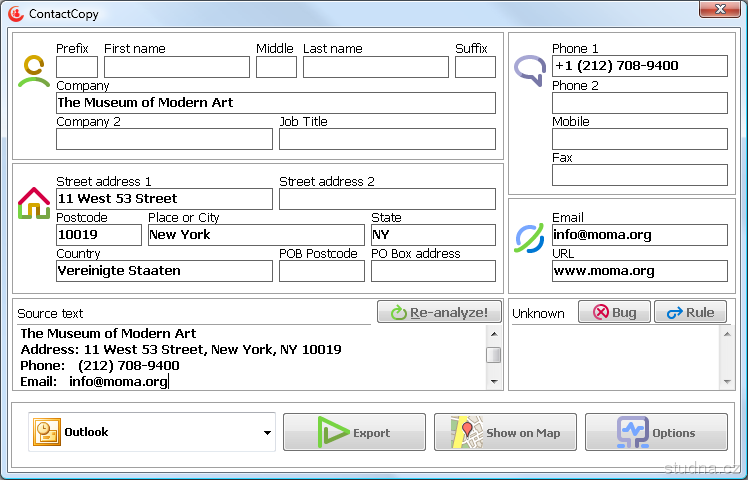Click the Unknown box scroll up arrow
This screenshot has width=748, height=480.
coord(727,334)
